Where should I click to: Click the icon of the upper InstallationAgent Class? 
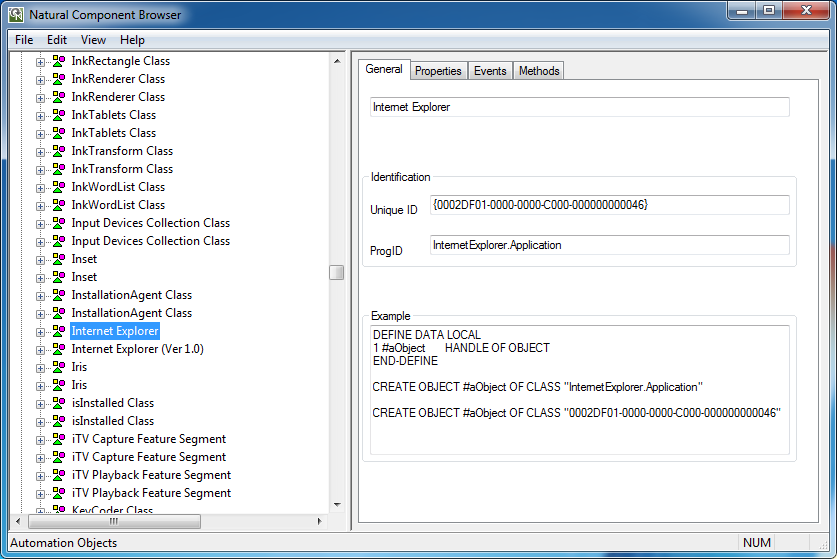click(59, 295)
